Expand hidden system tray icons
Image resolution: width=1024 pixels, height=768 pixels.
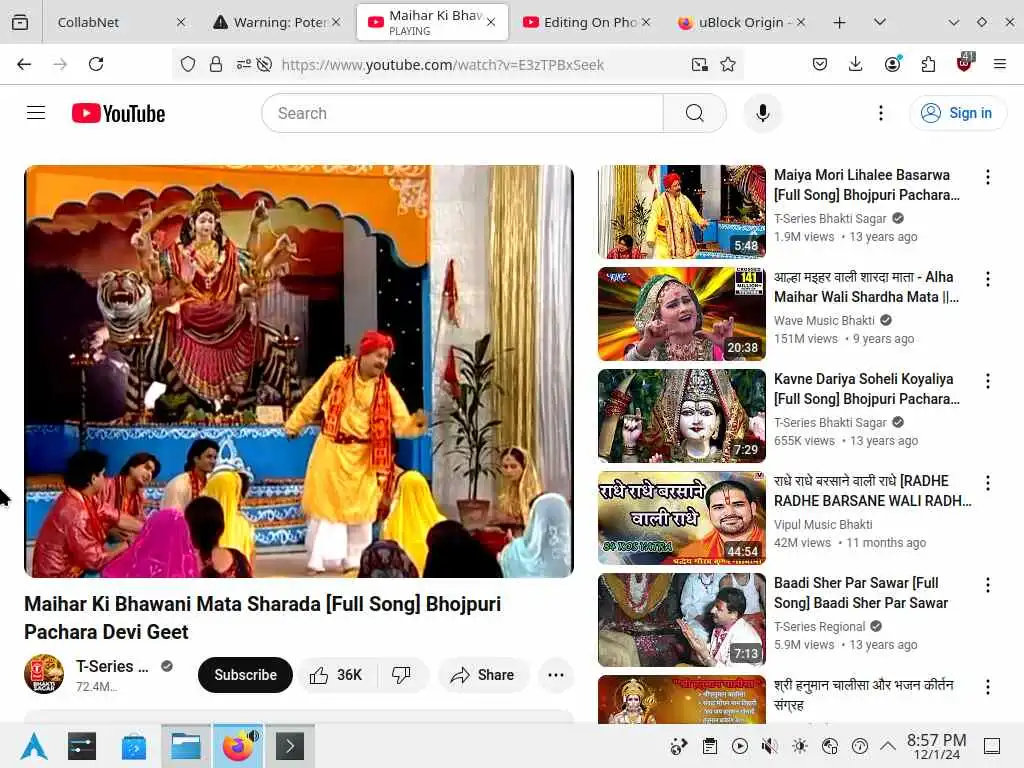pos(888,746)
